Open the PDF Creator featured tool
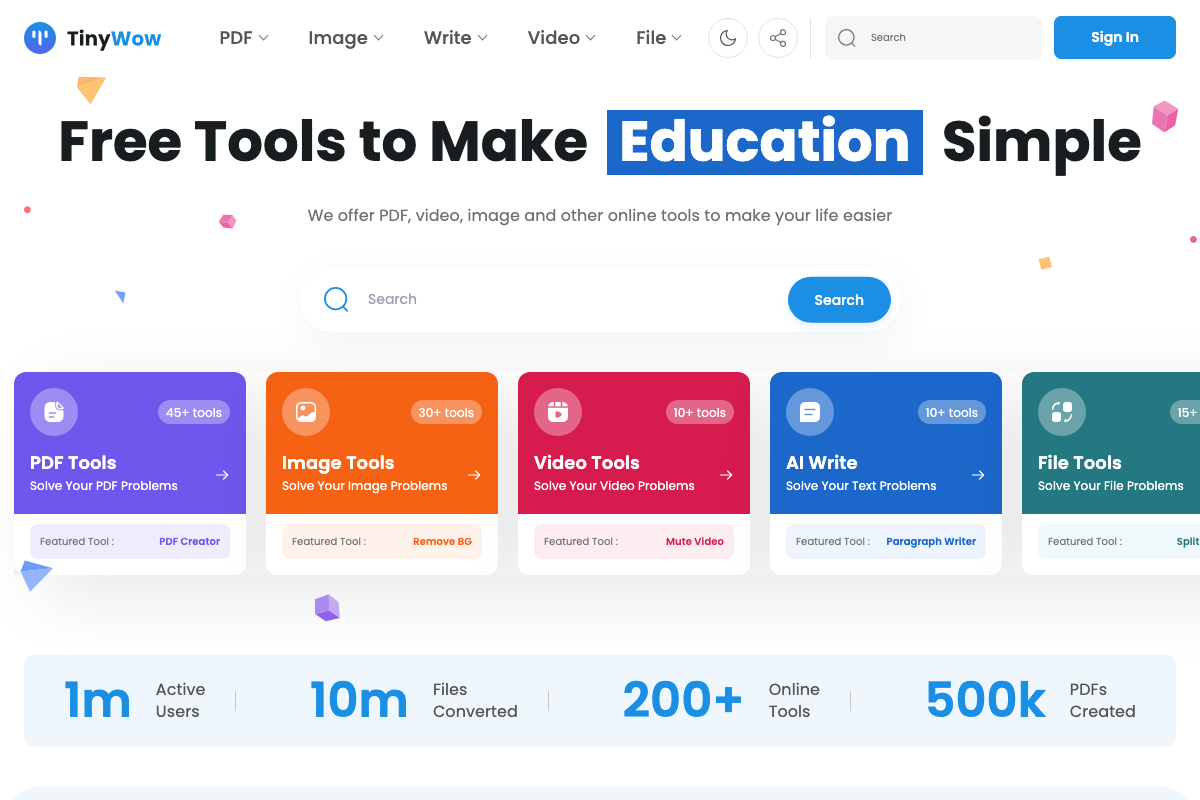The width and height of the screenshot is (1200, 800). 189,541
